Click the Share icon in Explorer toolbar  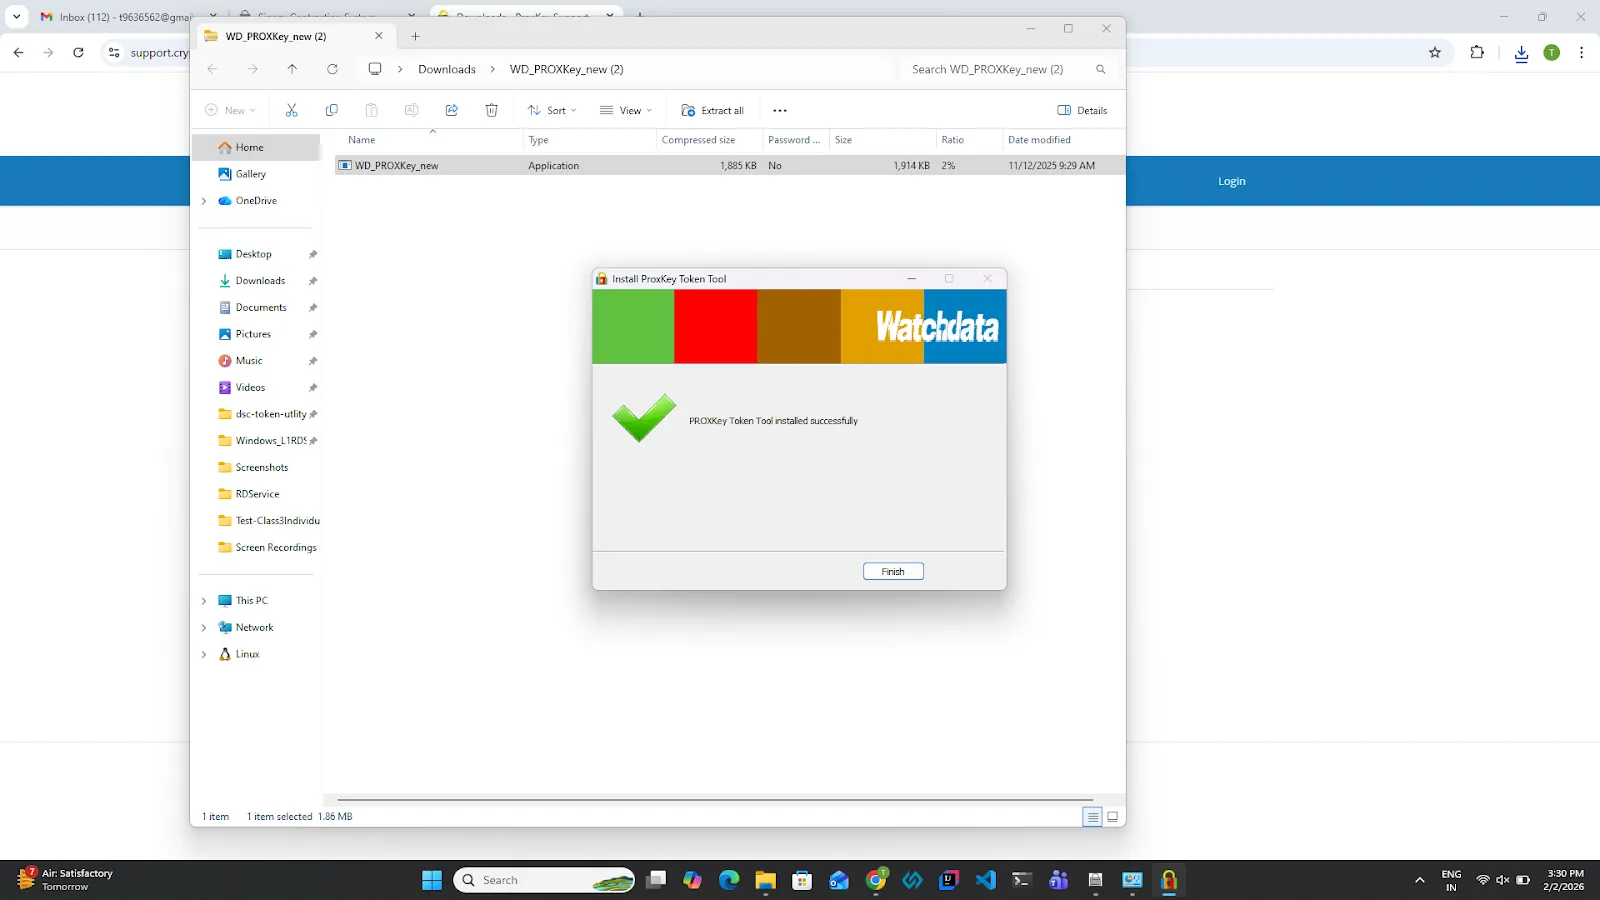point(452,110)
